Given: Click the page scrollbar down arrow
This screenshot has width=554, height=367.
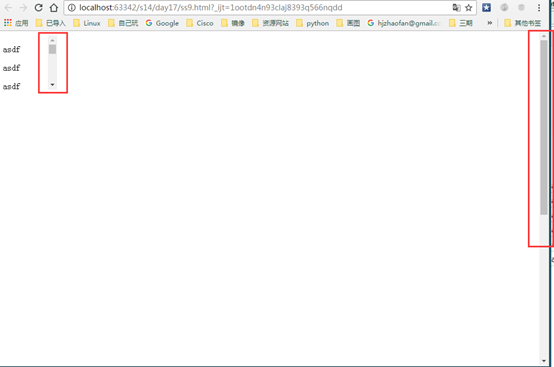Looking at the screenshot, I should [x=543, y=361].
